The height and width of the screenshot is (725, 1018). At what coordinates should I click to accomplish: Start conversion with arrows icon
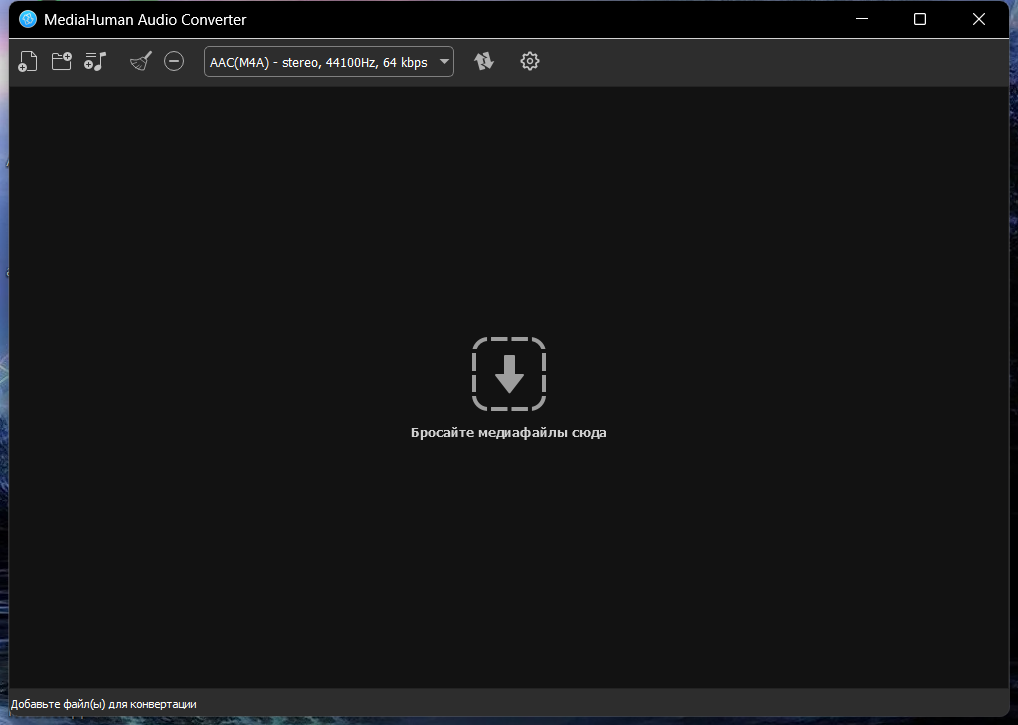click(x=484, y=61)
